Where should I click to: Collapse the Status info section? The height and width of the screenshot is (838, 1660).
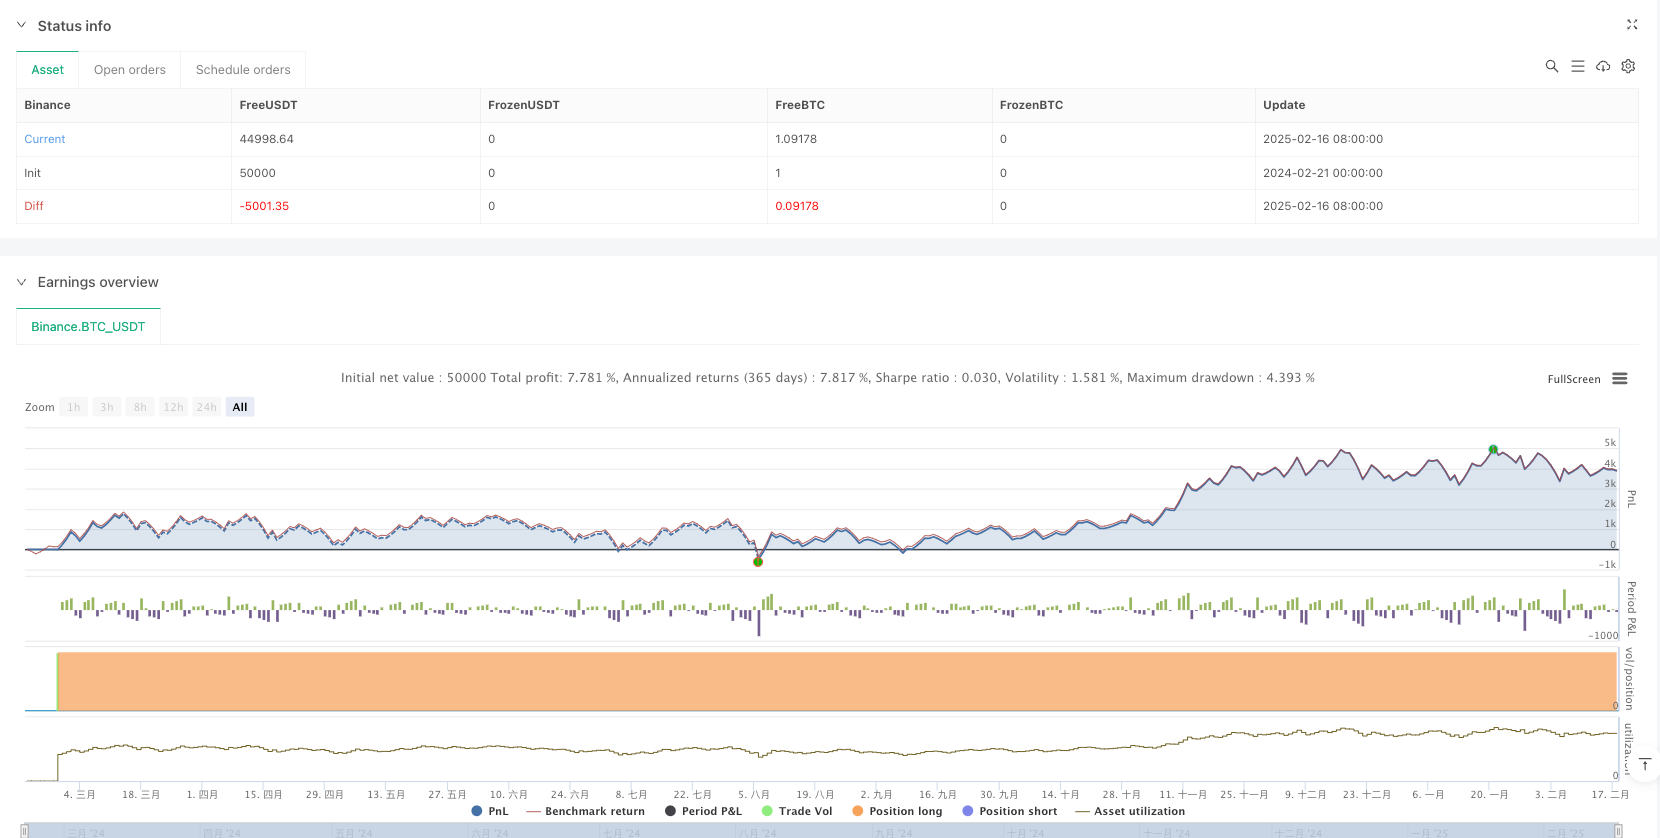pyautogui.click(x=21, y=25)
